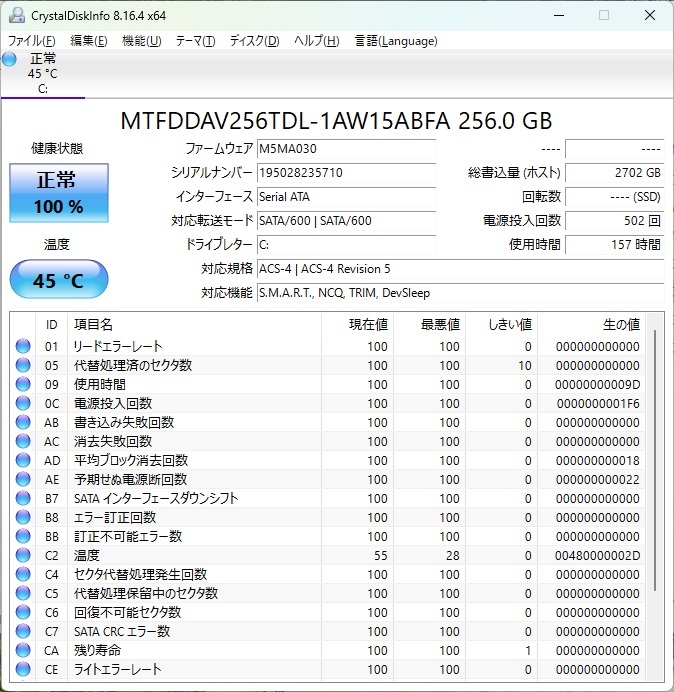Click the 項目名 column header

click(195, 324)
